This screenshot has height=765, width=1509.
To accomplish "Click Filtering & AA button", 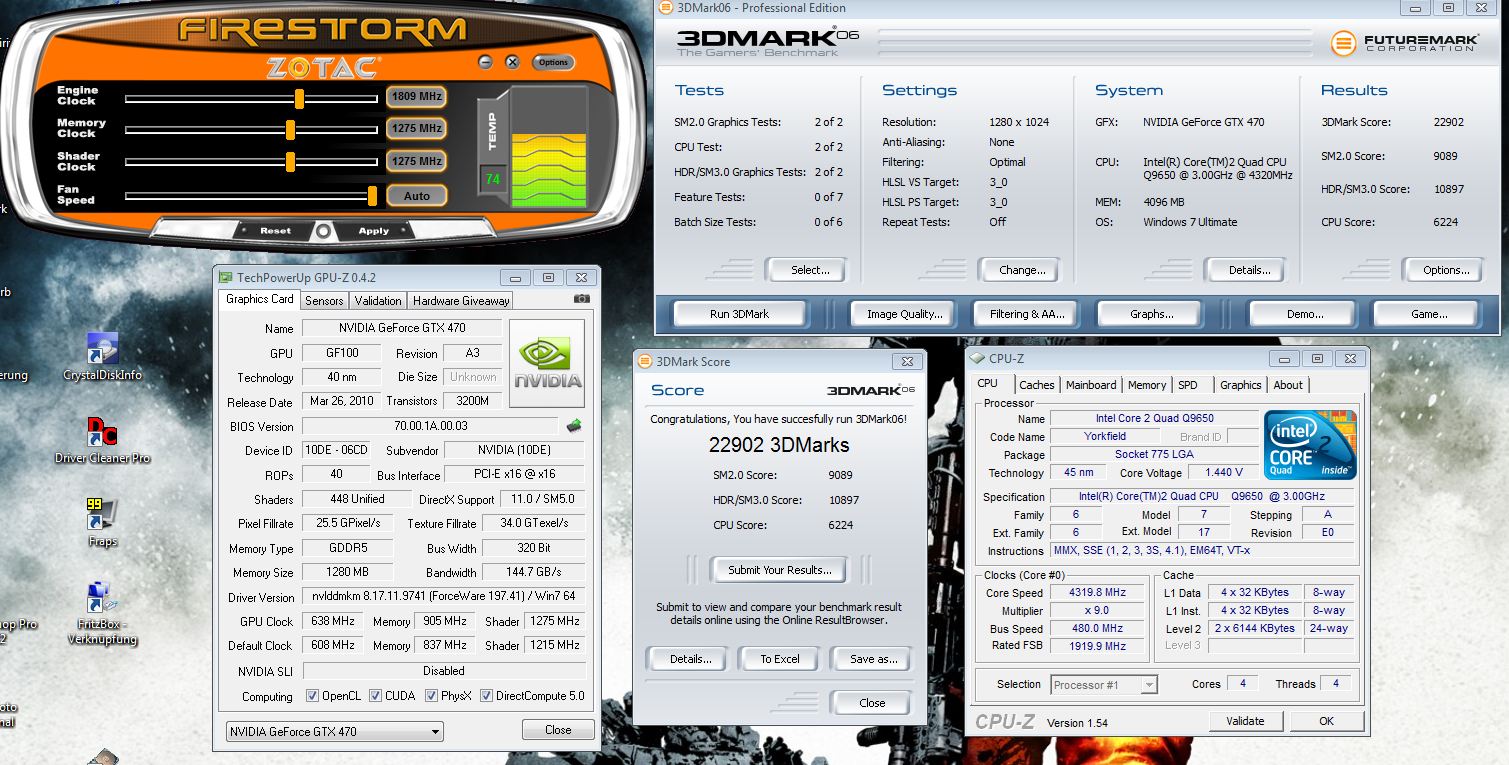I will [1027, 314].
